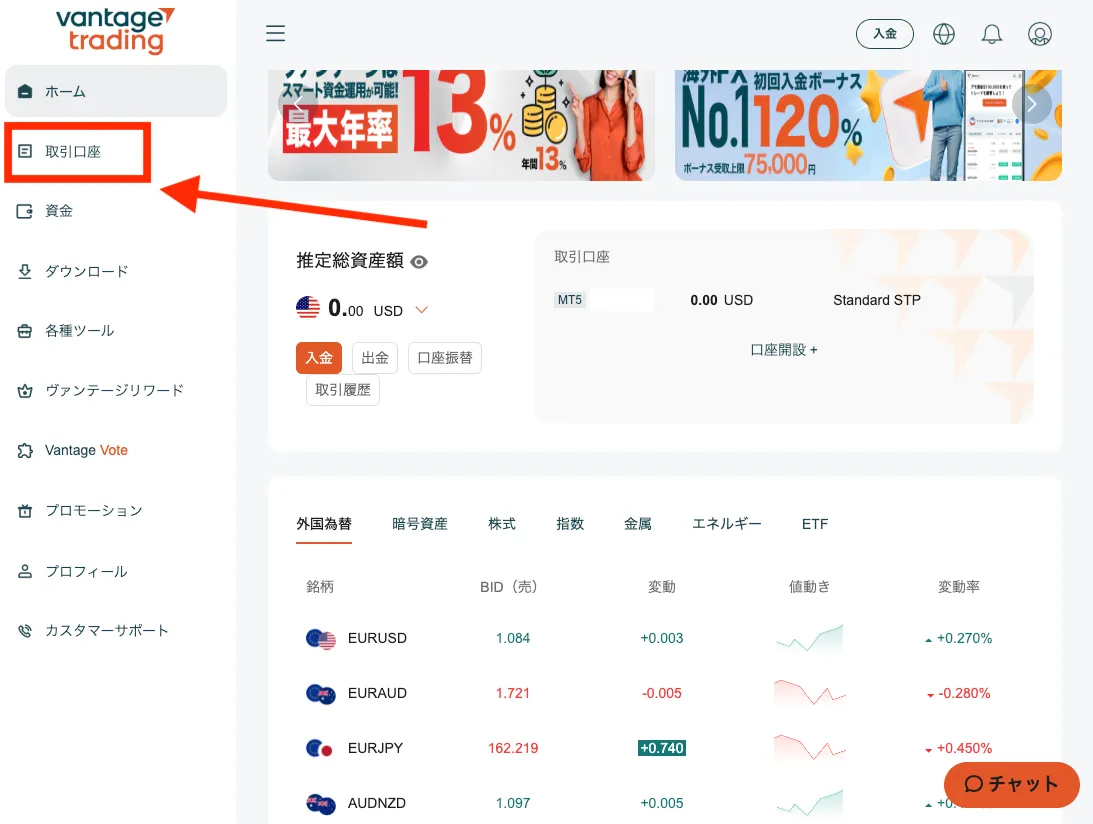Click the home icon beside ホーム

25,91
